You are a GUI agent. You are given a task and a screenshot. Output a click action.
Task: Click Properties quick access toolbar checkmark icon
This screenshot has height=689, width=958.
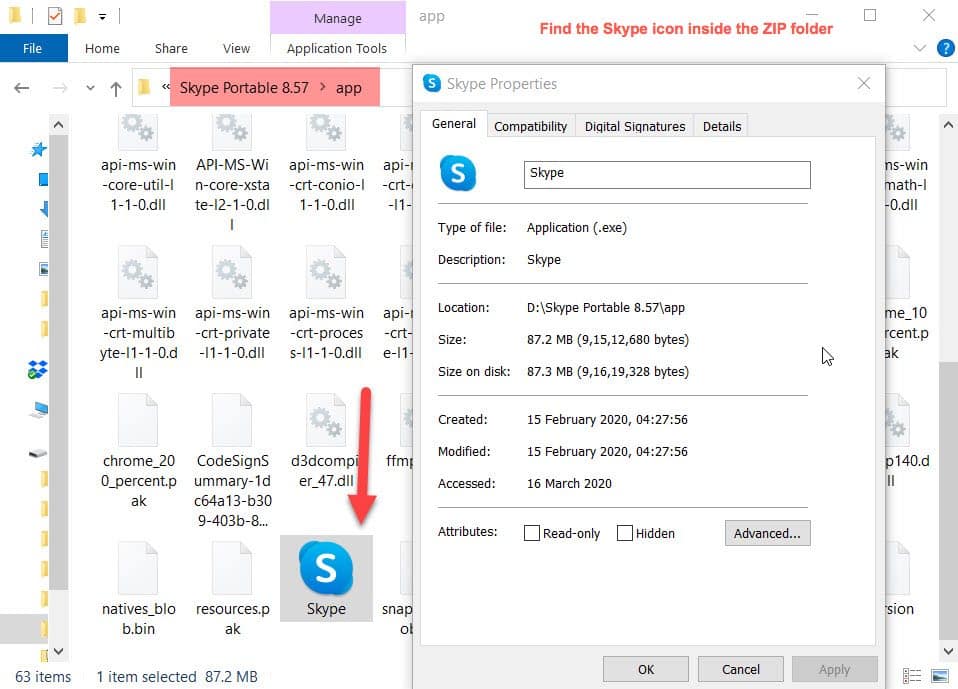click(x=54, y=16)
